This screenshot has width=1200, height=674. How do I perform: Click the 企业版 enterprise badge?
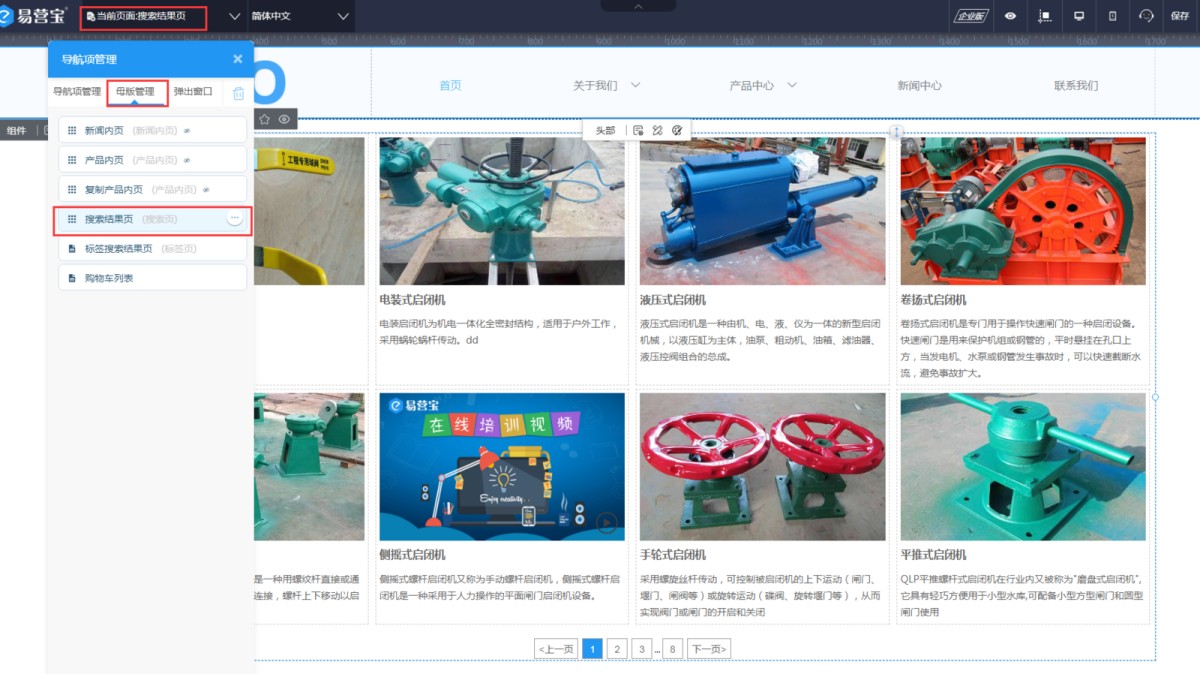(970, 16)
